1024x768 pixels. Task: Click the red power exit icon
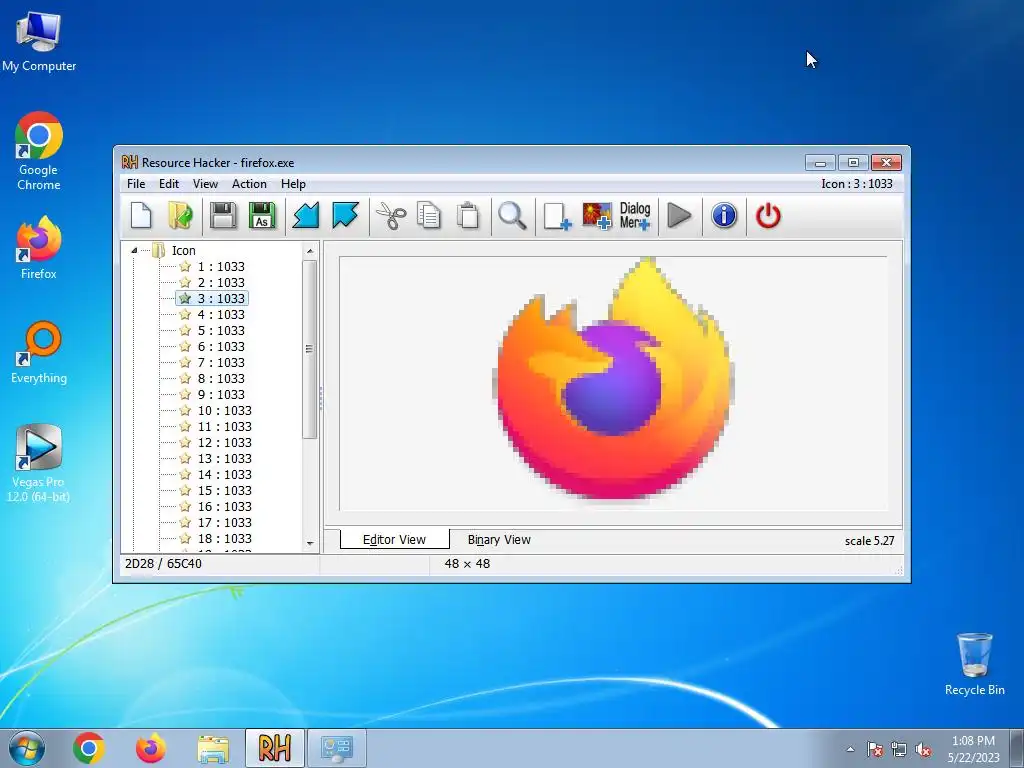[768, 216]
